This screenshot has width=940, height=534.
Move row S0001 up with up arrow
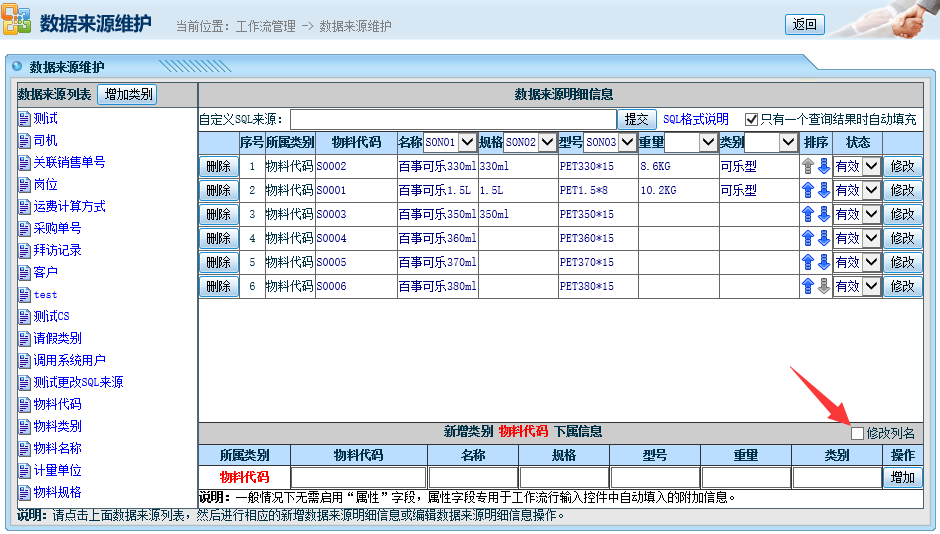pyautogui.click(x=808, y=190)
